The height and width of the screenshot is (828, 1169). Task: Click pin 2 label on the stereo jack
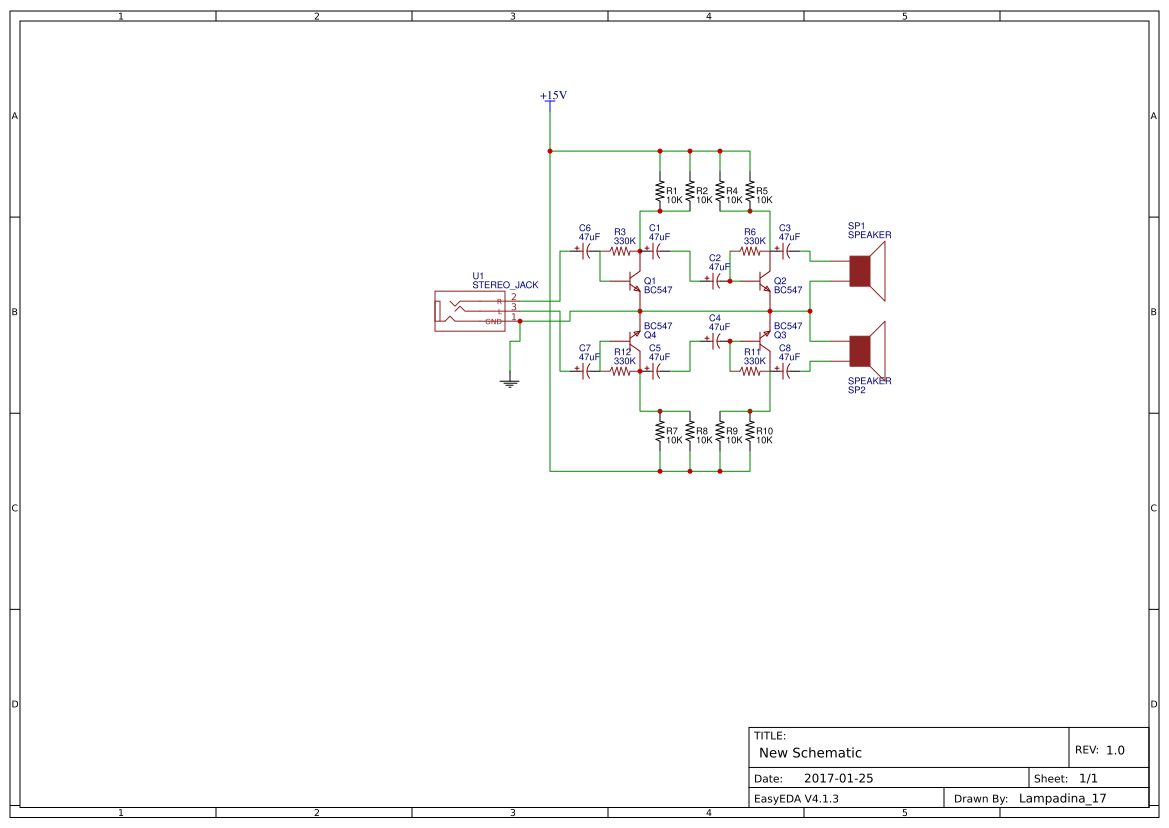(x=512, y=296)
